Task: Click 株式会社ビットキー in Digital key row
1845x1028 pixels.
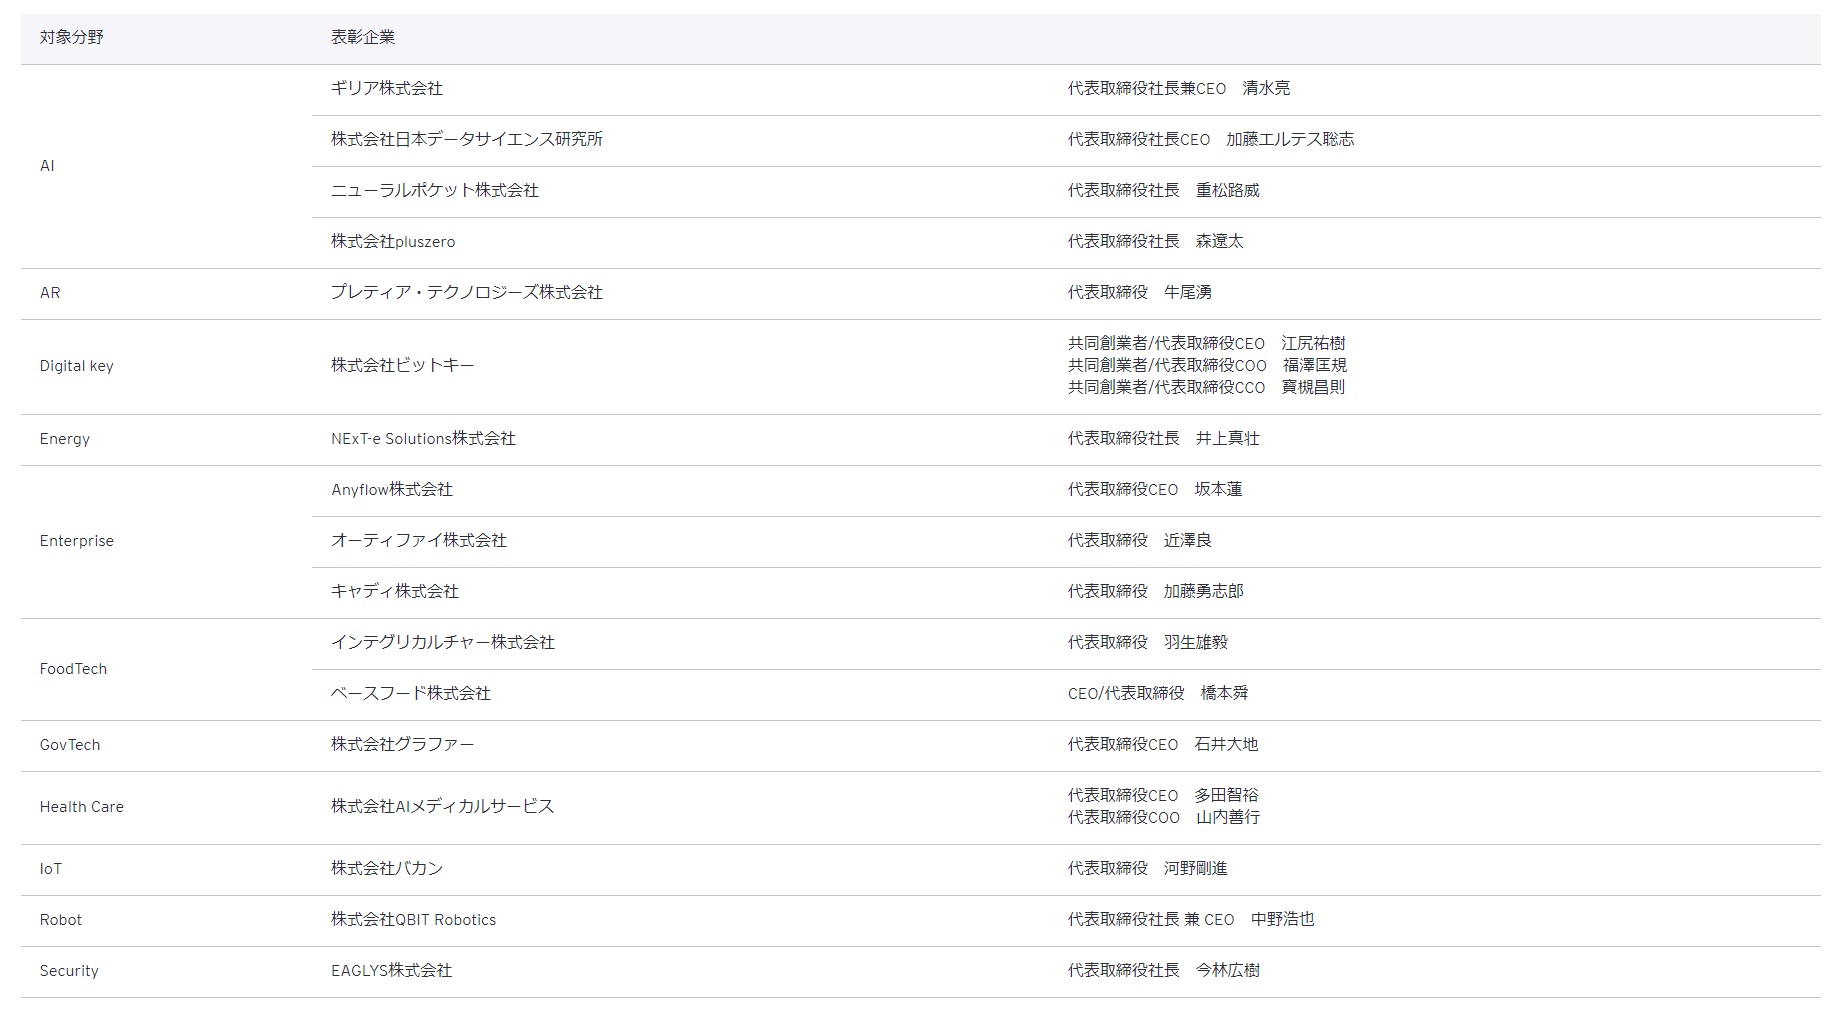Action: tap(402, 366)
